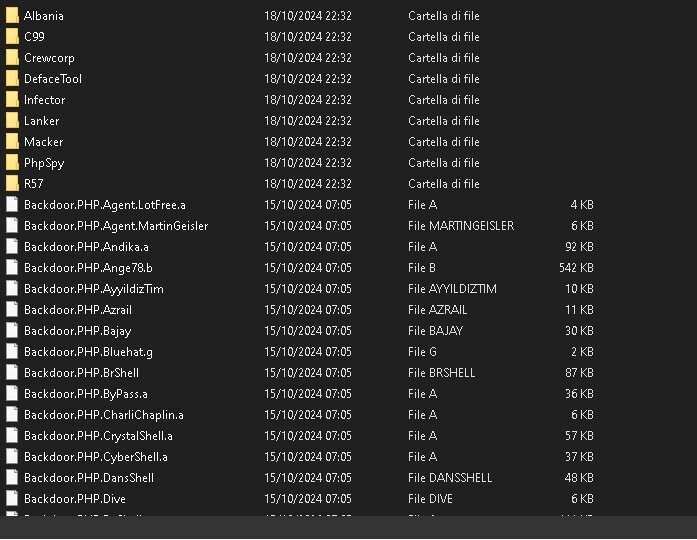This screenshot has height=540, width=697.
Task: Select the Crewcorp folder icon
Action: [x=12, y=58]
